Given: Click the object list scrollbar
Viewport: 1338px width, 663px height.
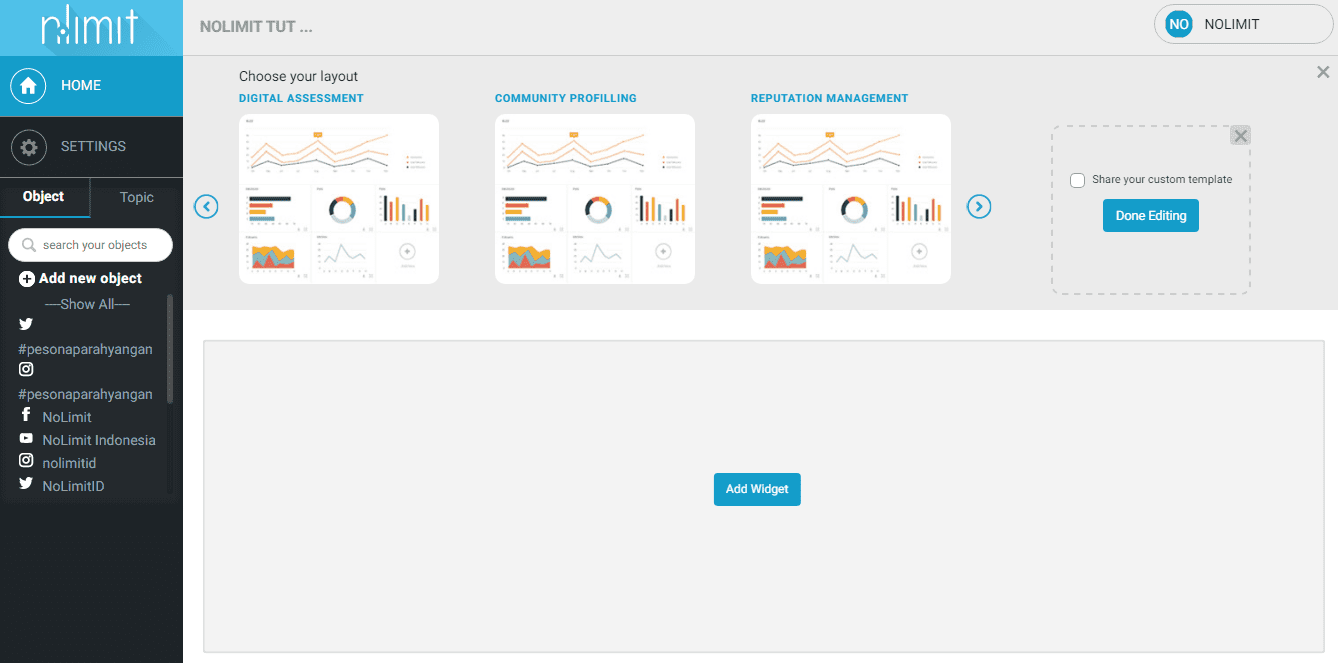Looking at the screenshot, I should click(x=170, y=349).
